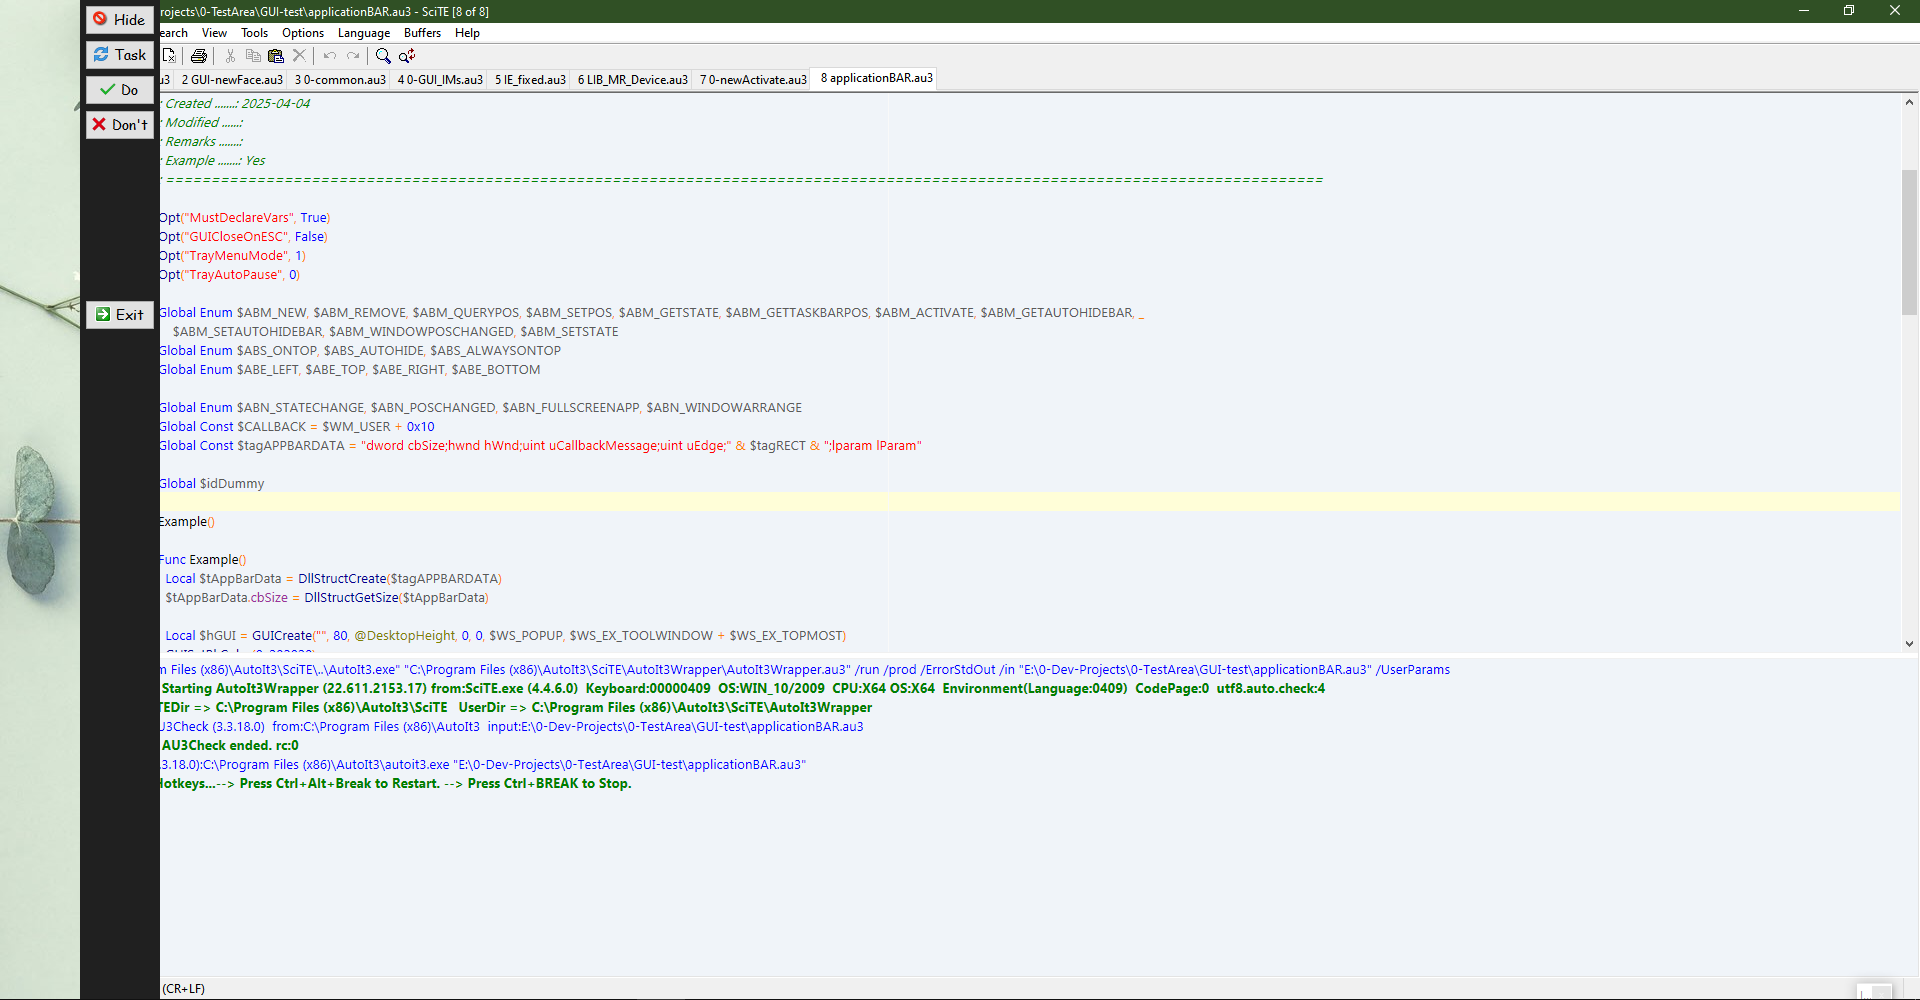Click the Redo arrow icon

pyautogui.click(x=353, y=56)
